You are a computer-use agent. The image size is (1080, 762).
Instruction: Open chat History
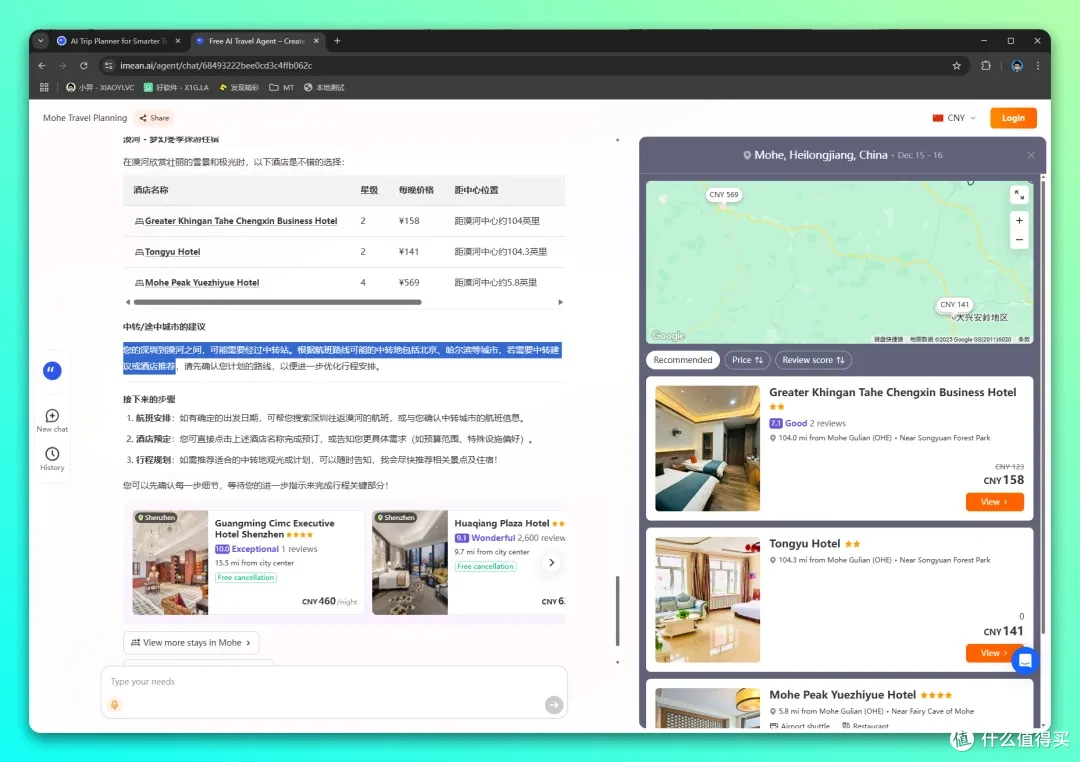click(x=52, y=459)
